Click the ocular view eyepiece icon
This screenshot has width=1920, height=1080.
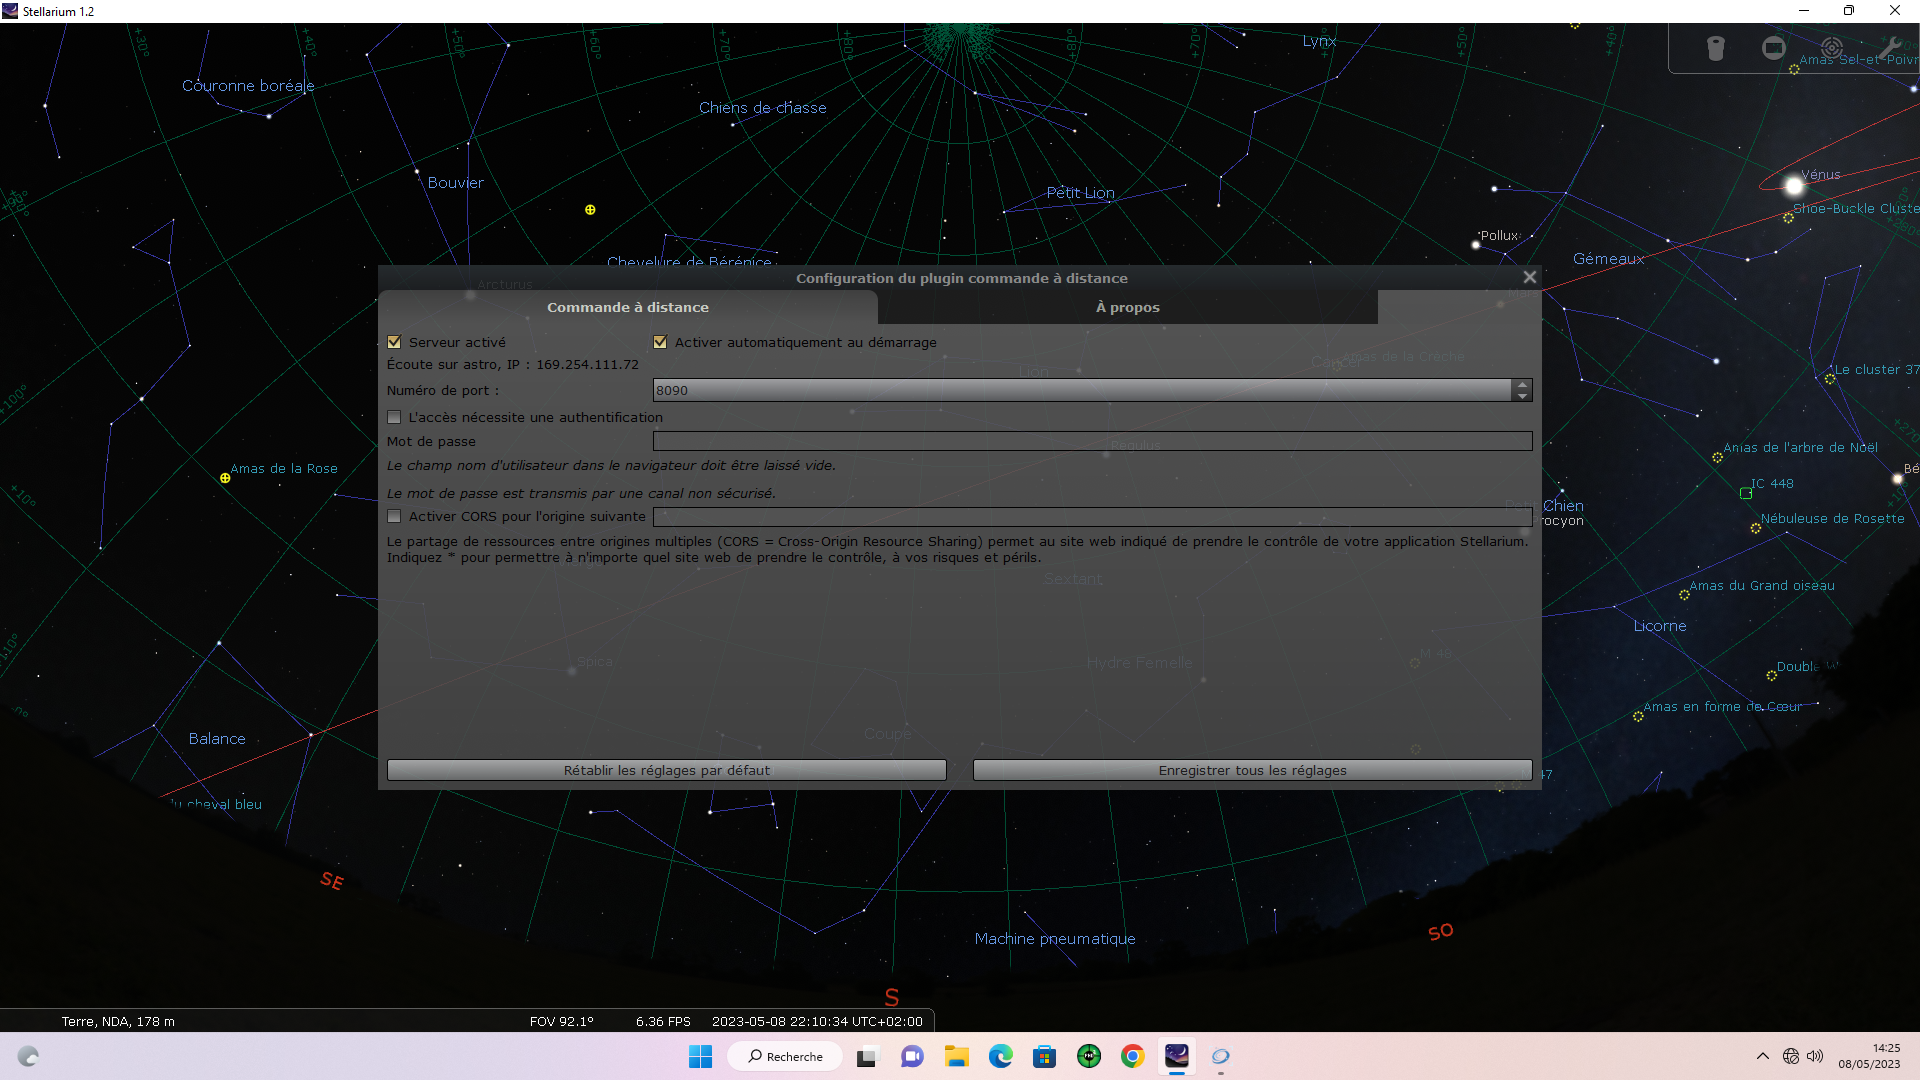[1716, 48]
